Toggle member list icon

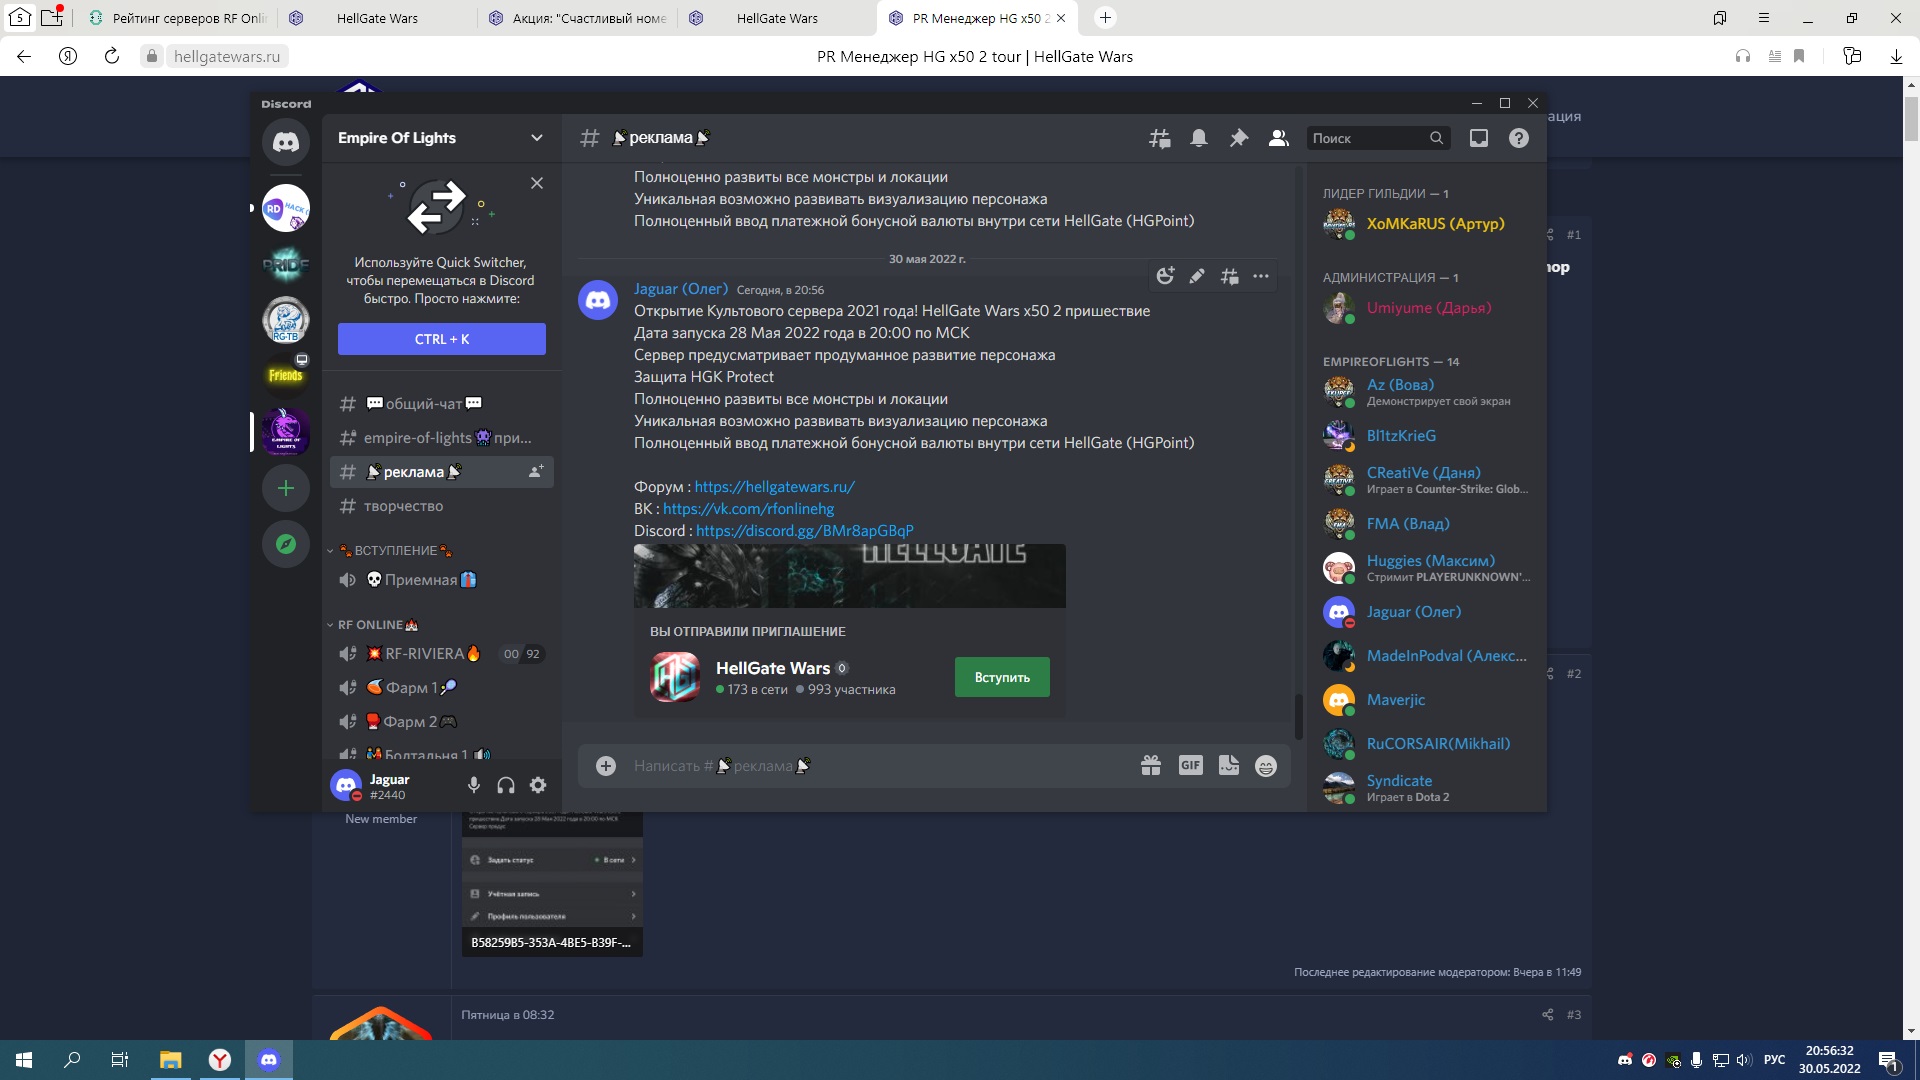[1278, 138]
